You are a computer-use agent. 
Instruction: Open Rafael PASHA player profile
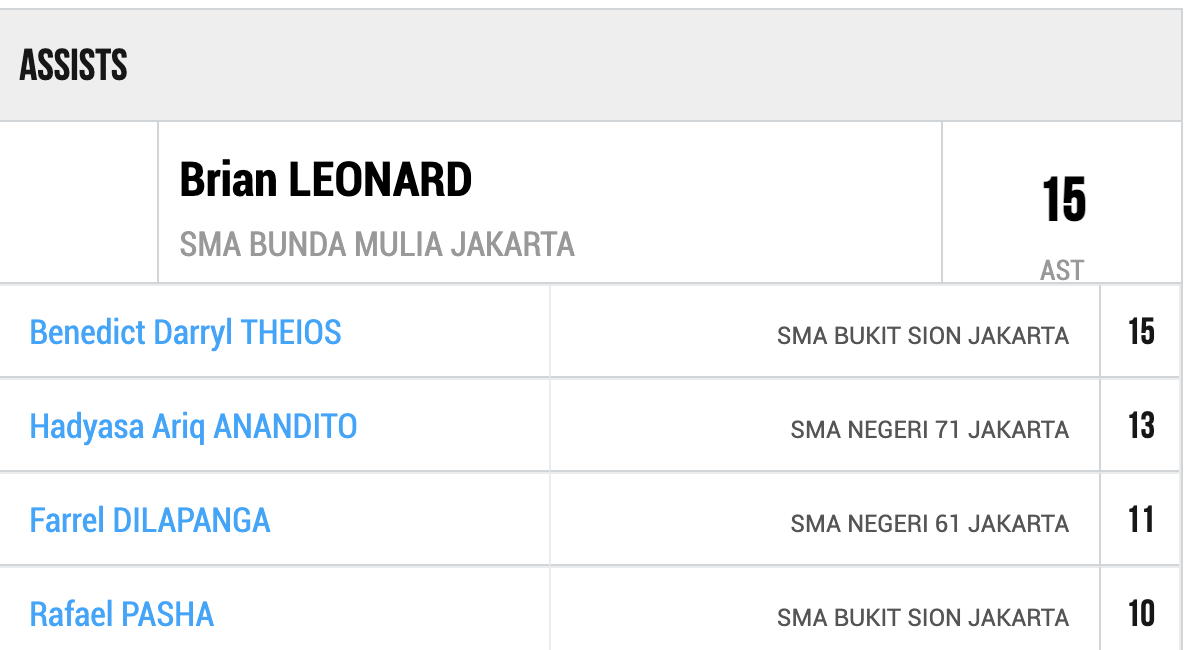pyautogui.click(x=122, y=615)
